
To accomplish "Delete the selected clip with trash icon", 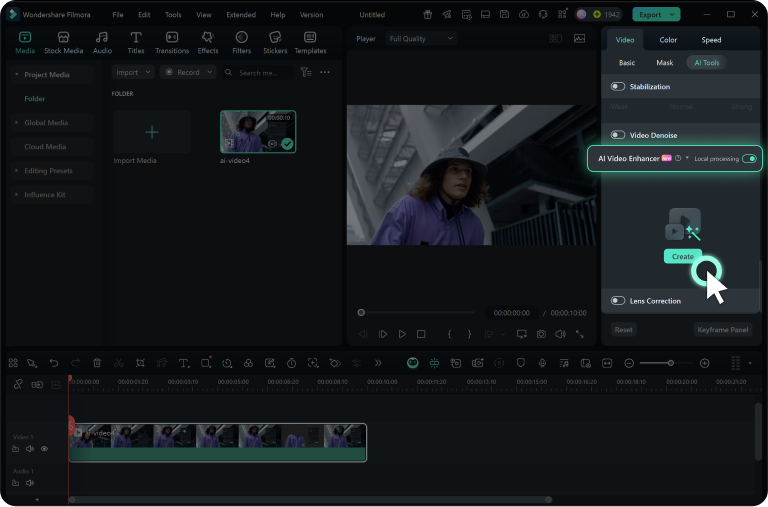I will coord(97,363).
